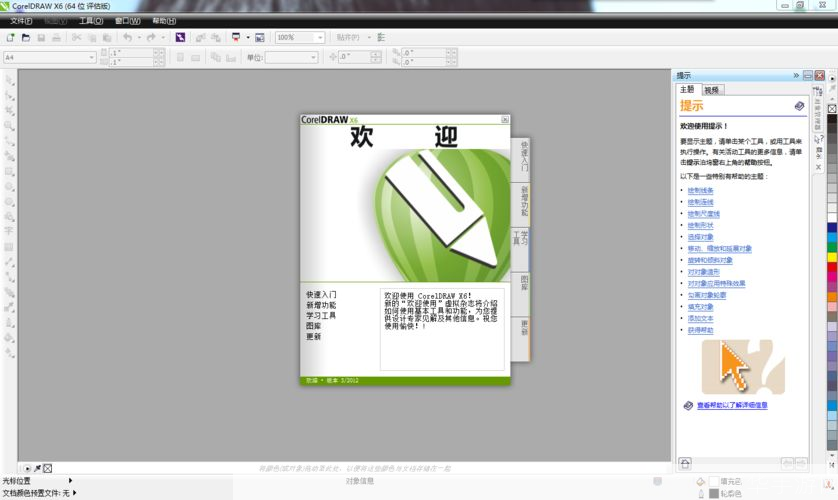
Task: Click the Print icon in toolbar
Action: 56,37
